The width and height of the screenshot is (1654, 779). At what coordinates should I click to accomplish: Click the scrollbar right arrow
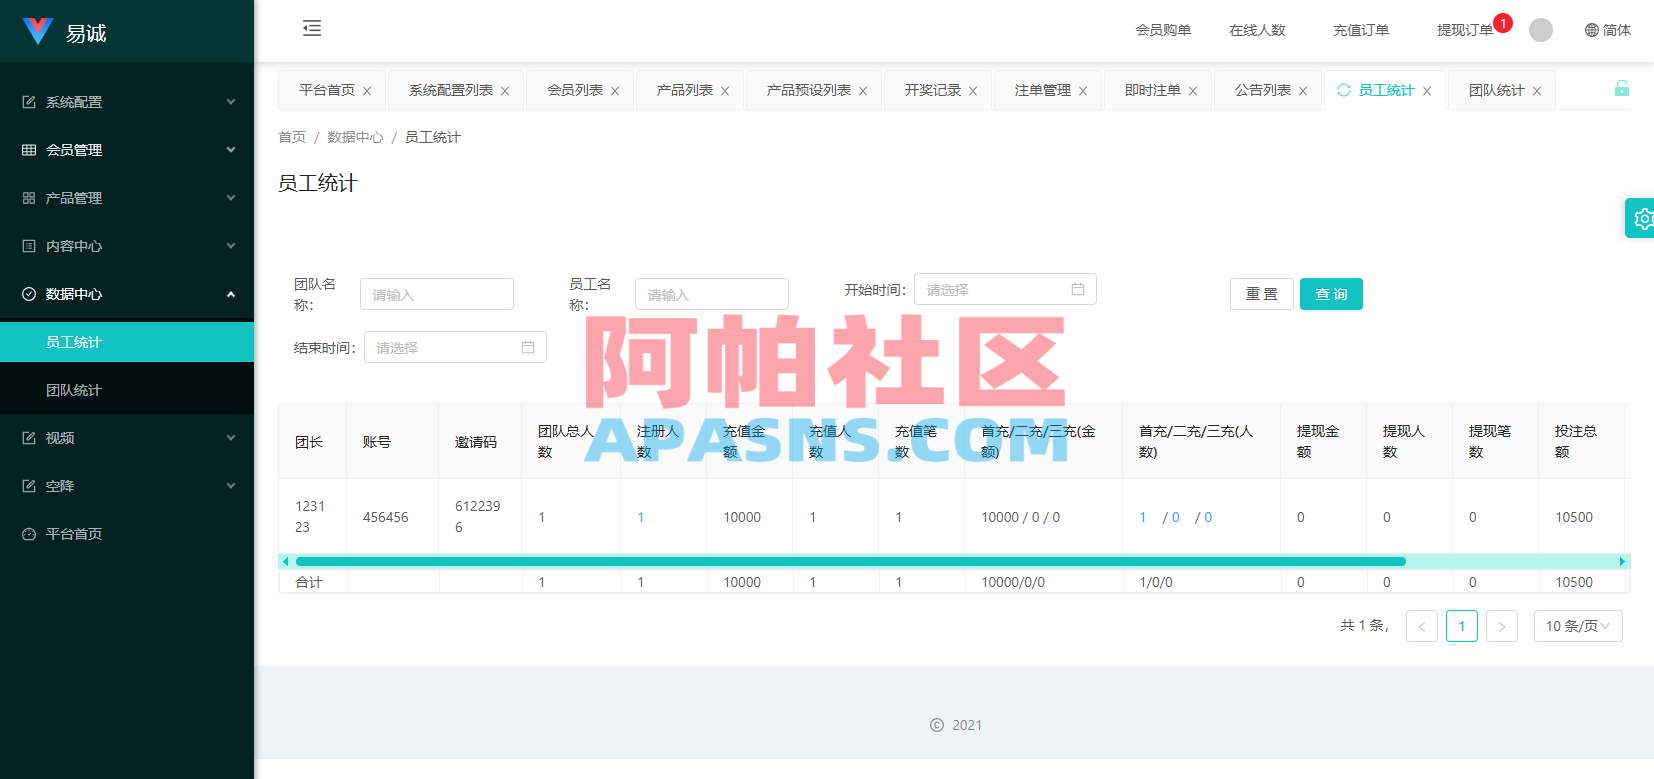tap(1622, 562)
